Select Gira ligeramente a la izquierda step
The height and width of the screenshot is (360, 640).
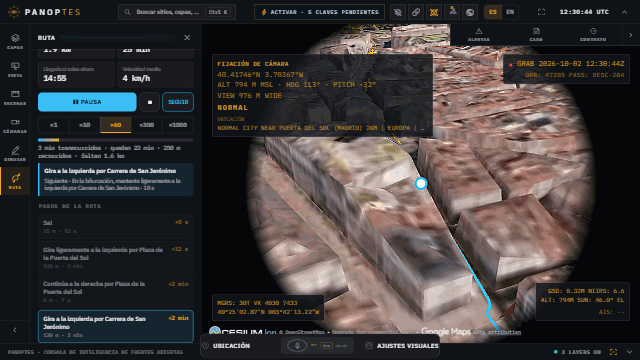(x=116, y=258)
